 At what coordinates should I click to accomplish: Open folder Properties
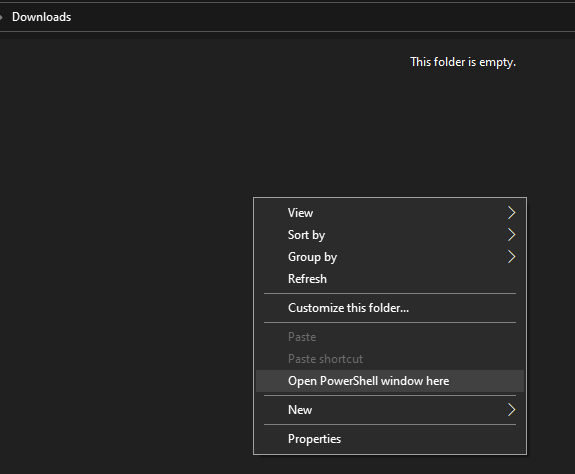click(x=390, y=439)
